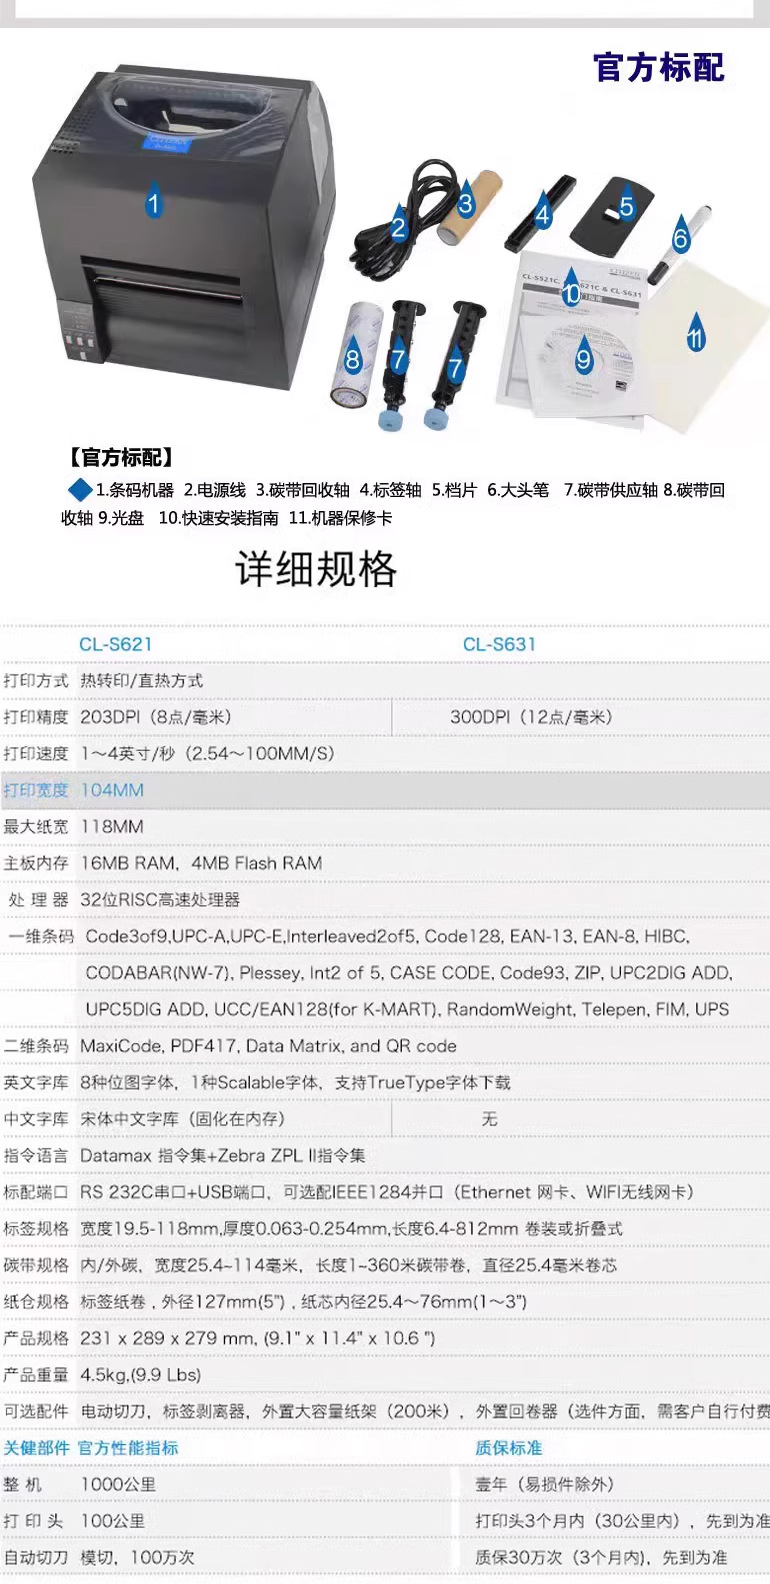Click the 详细规格 heading
The height and width of the screenshot is (1584, 770).
316,569
